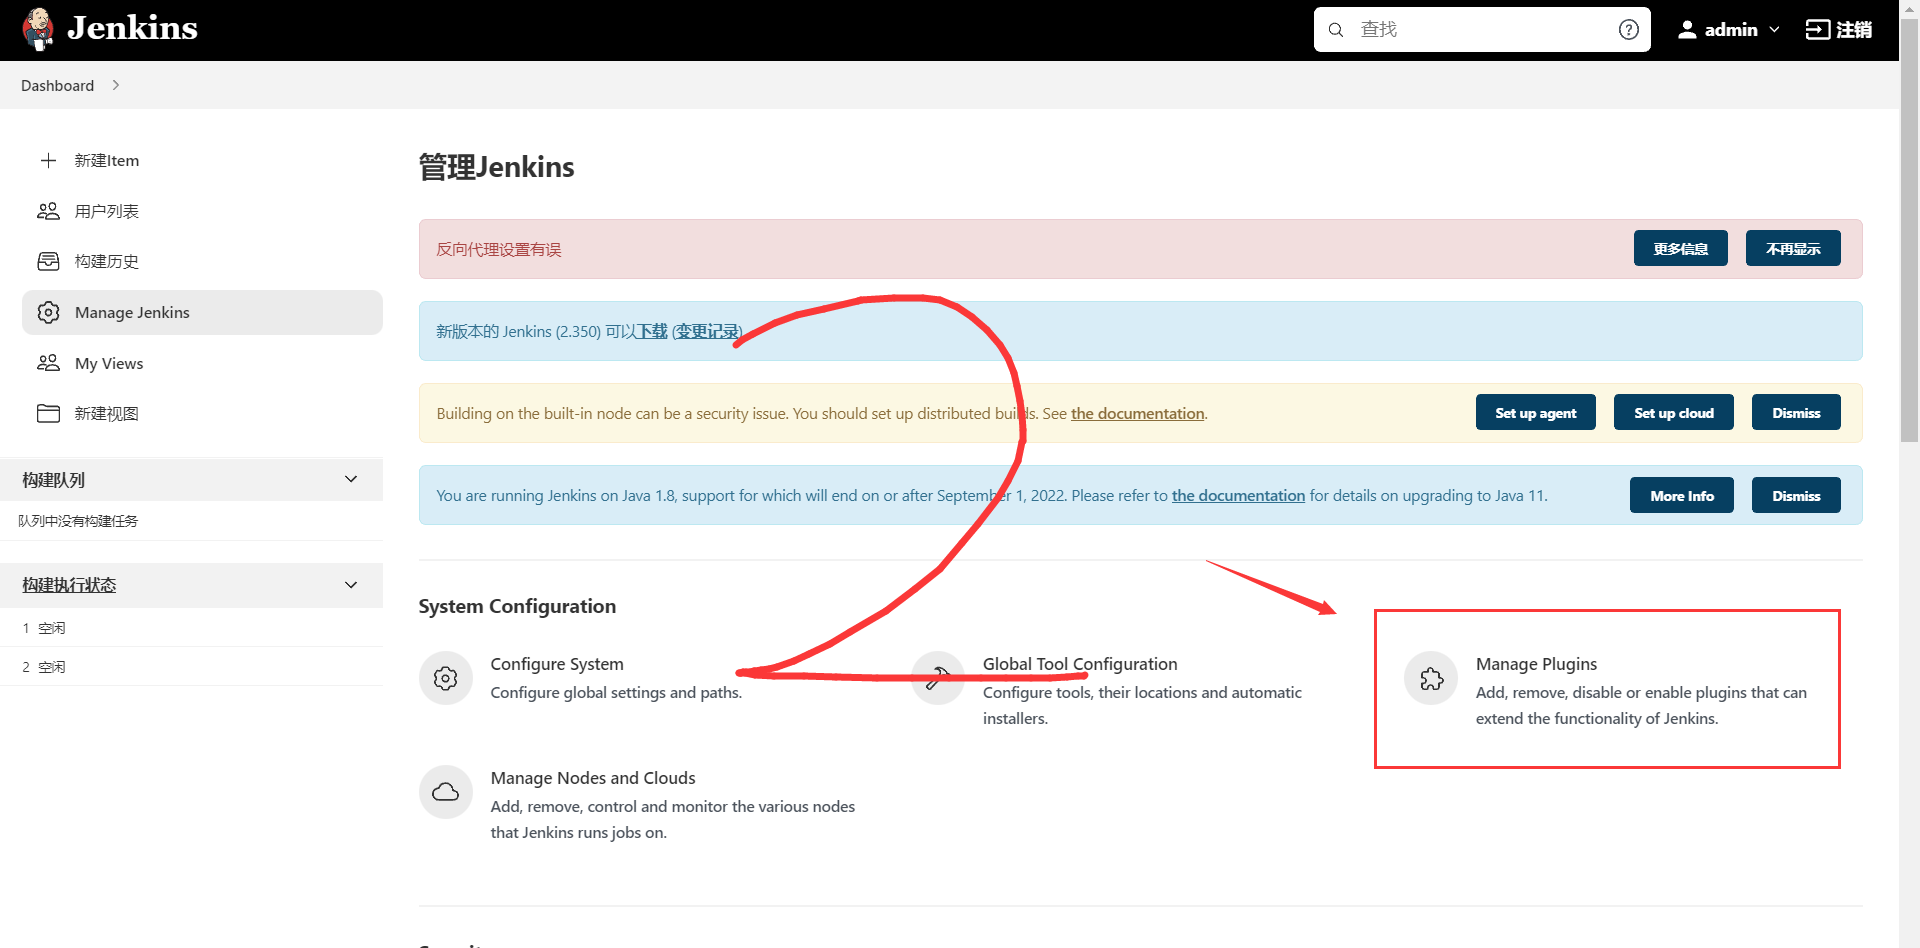Focus the 查找 search field

coord(1481,30)
